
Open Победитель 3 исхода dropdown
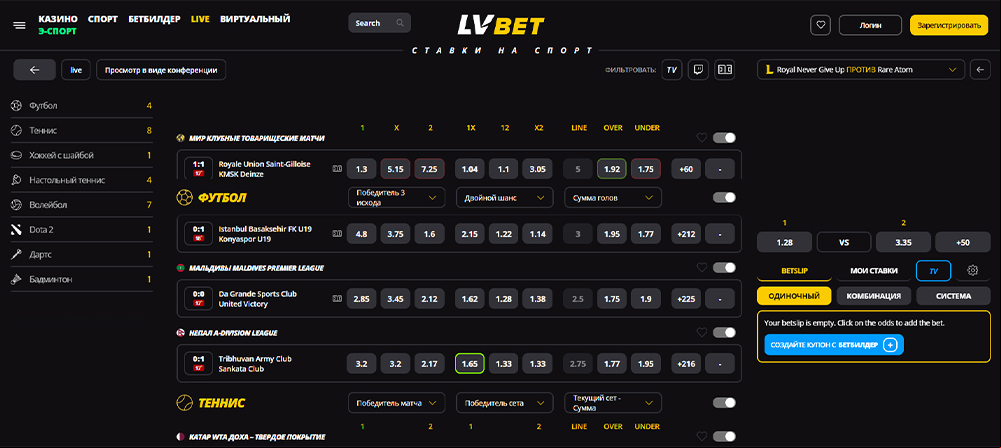tap(396, 198)
